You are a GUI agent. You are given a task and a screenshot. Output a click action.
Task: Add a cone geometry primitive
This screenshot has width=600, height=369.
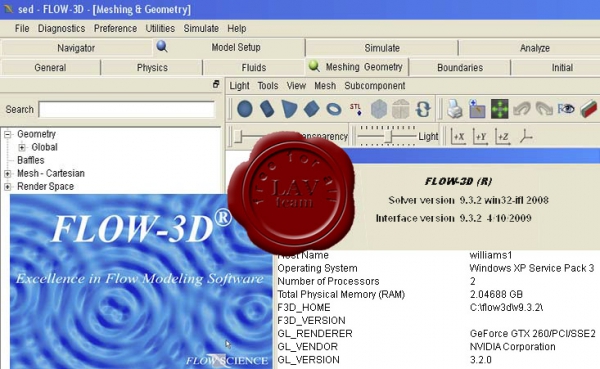coord(289,109)
